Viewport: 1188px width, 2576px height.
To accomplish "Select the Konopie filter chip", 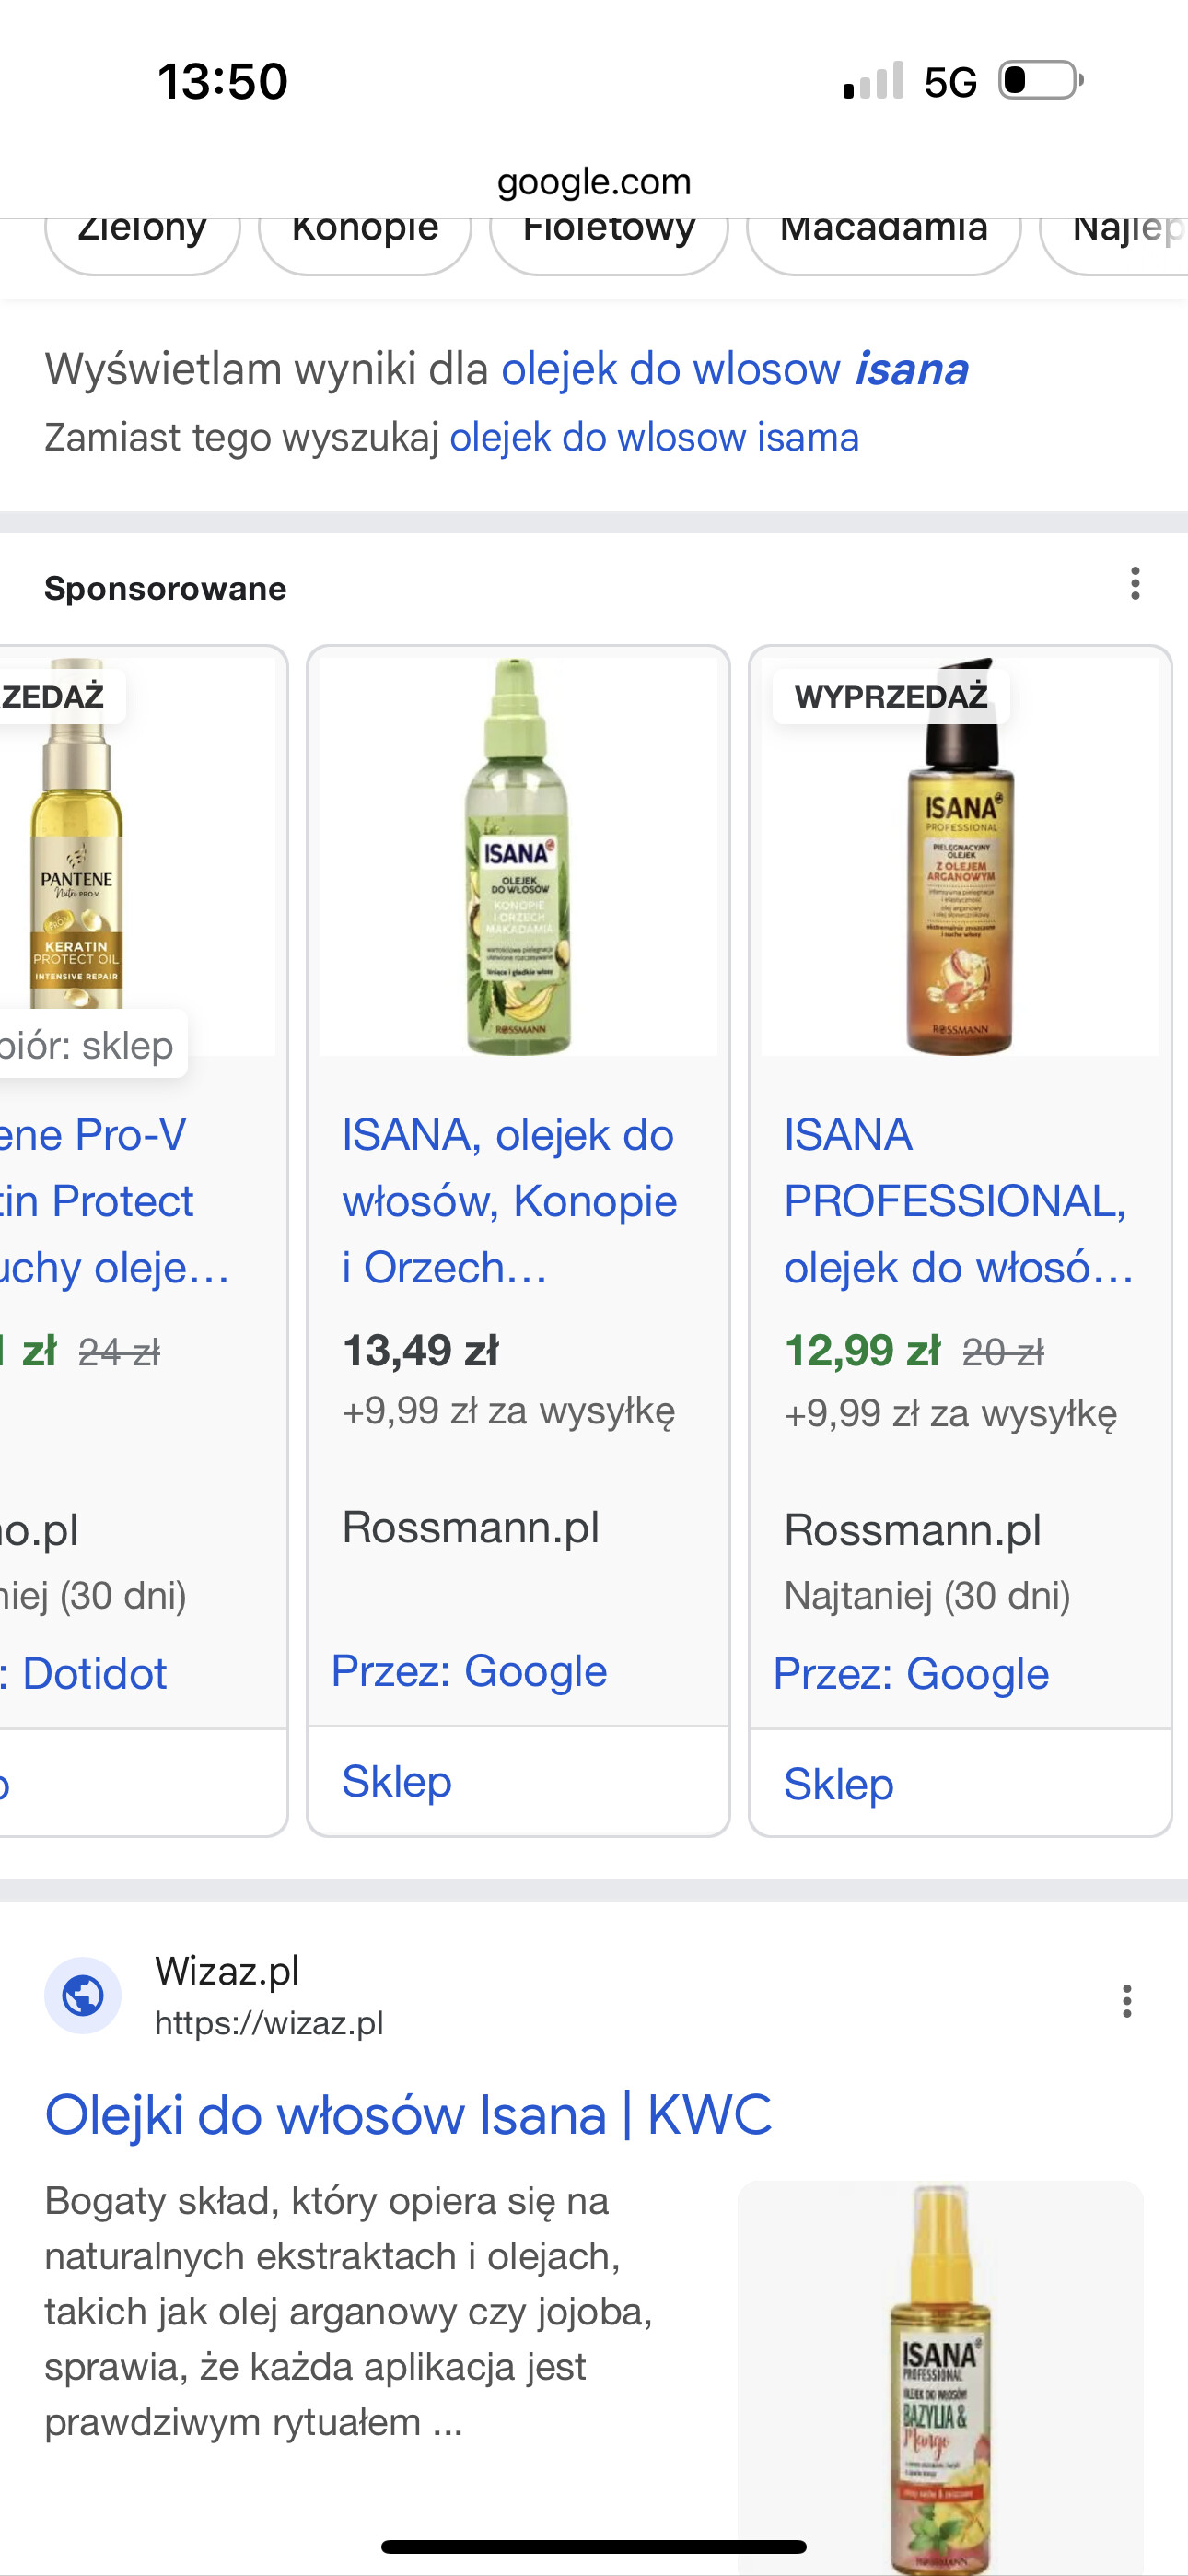I will (x=365, y=234).
